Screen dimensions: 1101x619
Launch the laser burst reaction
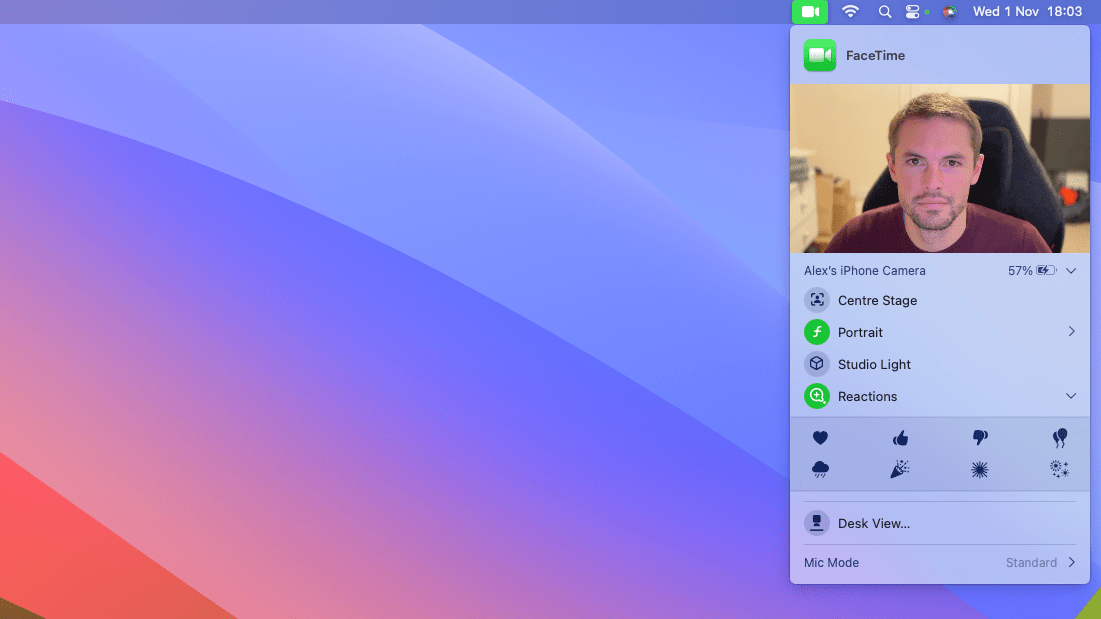click(980, 468)
